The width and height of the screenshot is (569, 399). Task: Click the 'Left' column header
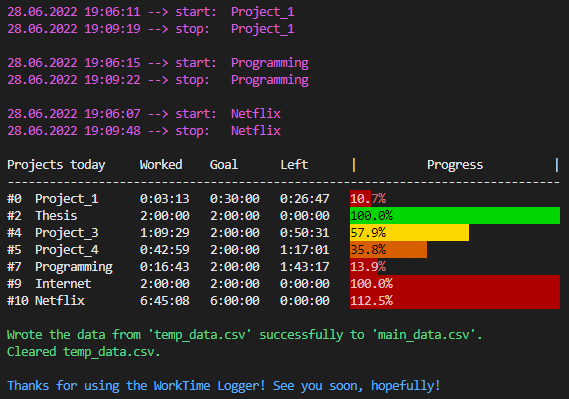tap(294, 165)
